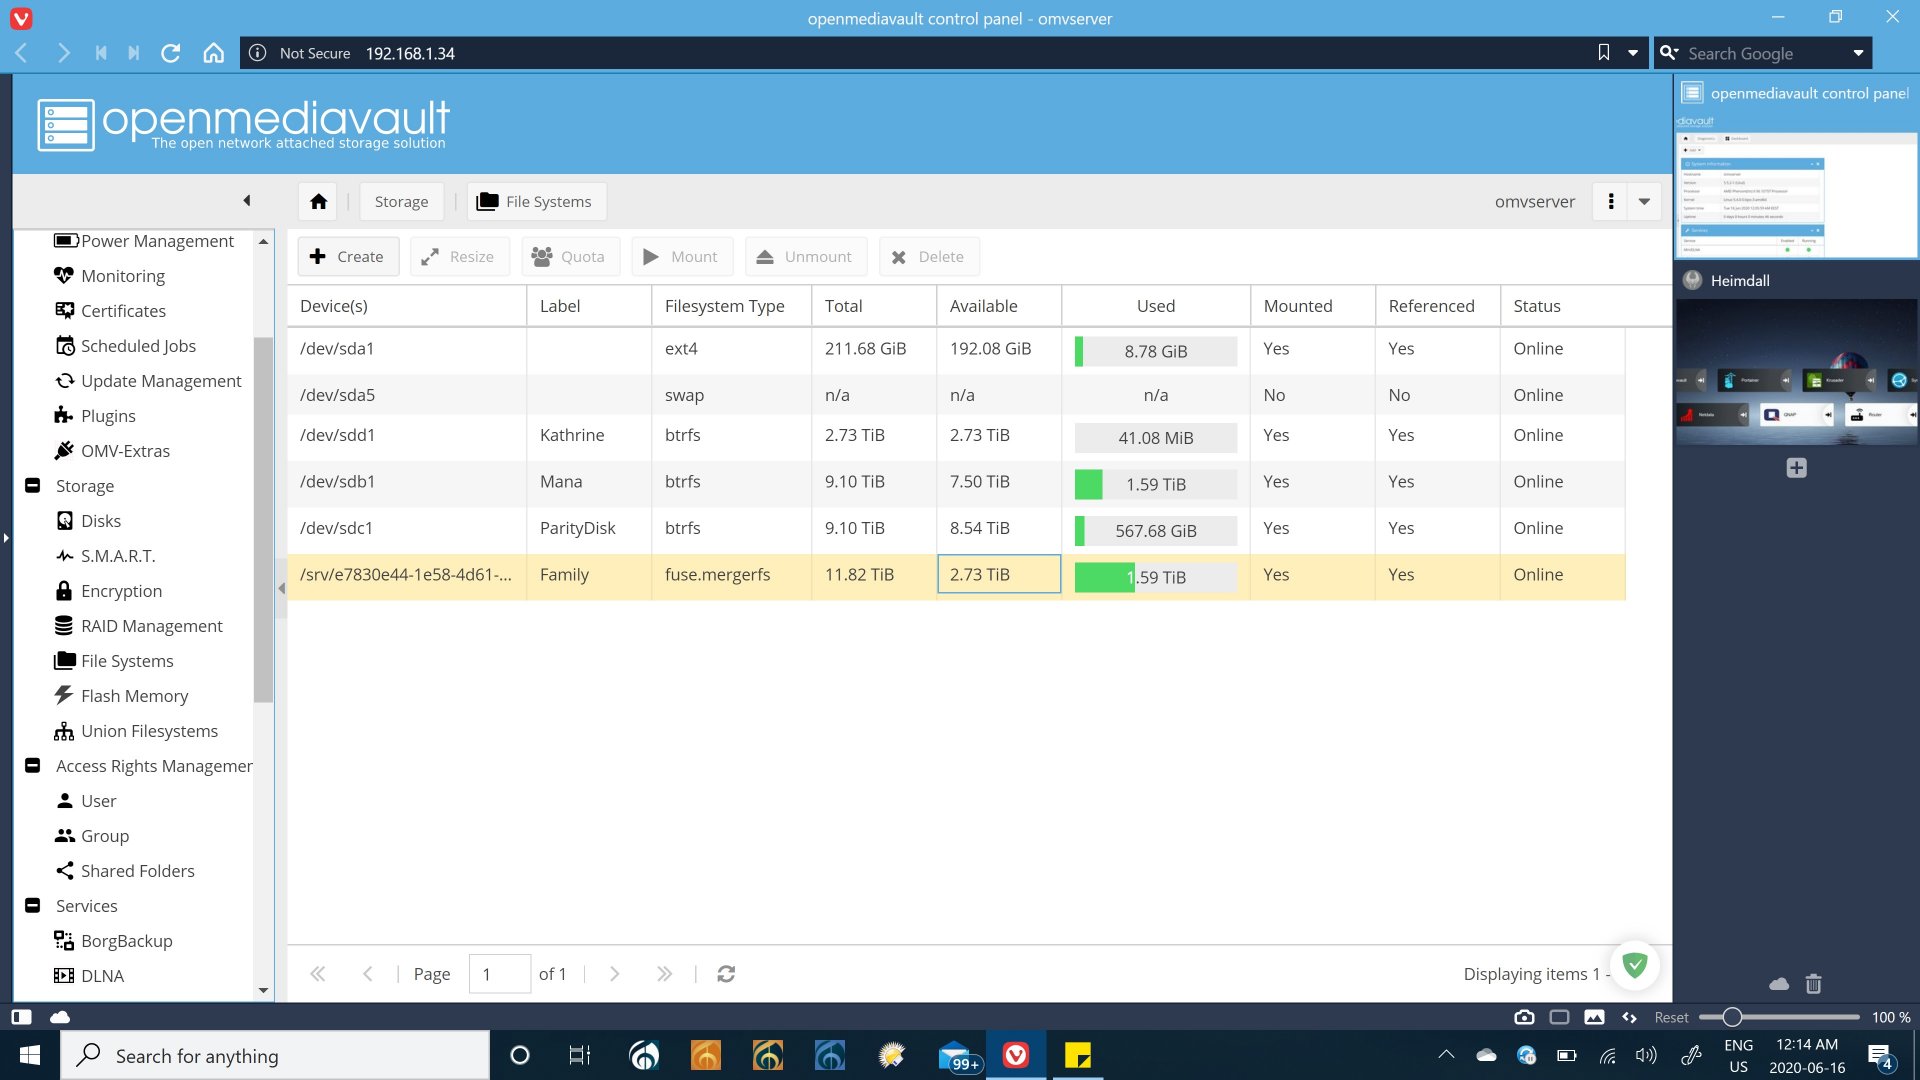The image size is (1920, 1080).
Task: Sort by Available column header
Action: coord(998,306)
